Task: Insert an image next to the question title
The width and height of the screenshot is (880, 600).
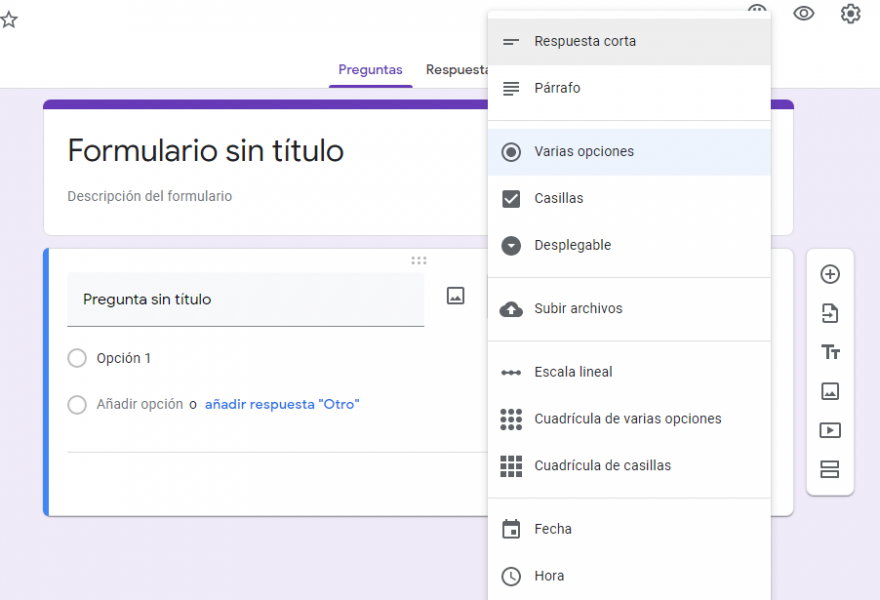Action: pyautogui.click(x=455, y=297)
